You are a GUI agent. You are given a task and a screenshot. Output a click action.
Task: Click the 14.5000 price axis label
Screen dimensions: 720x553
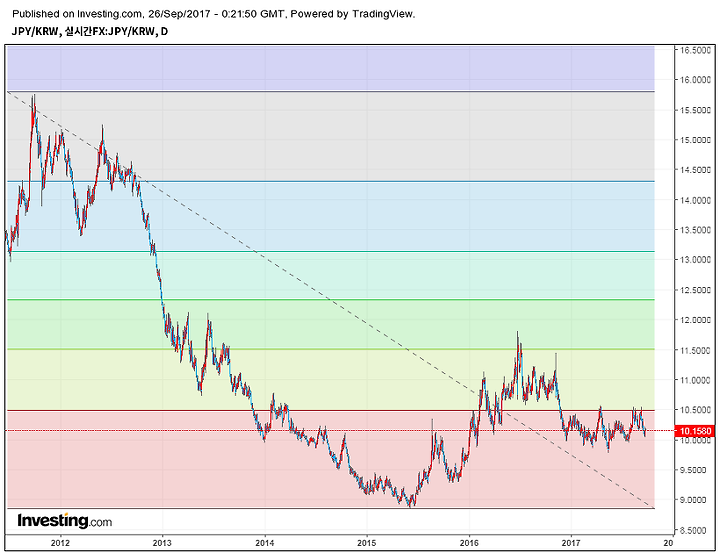696,170
